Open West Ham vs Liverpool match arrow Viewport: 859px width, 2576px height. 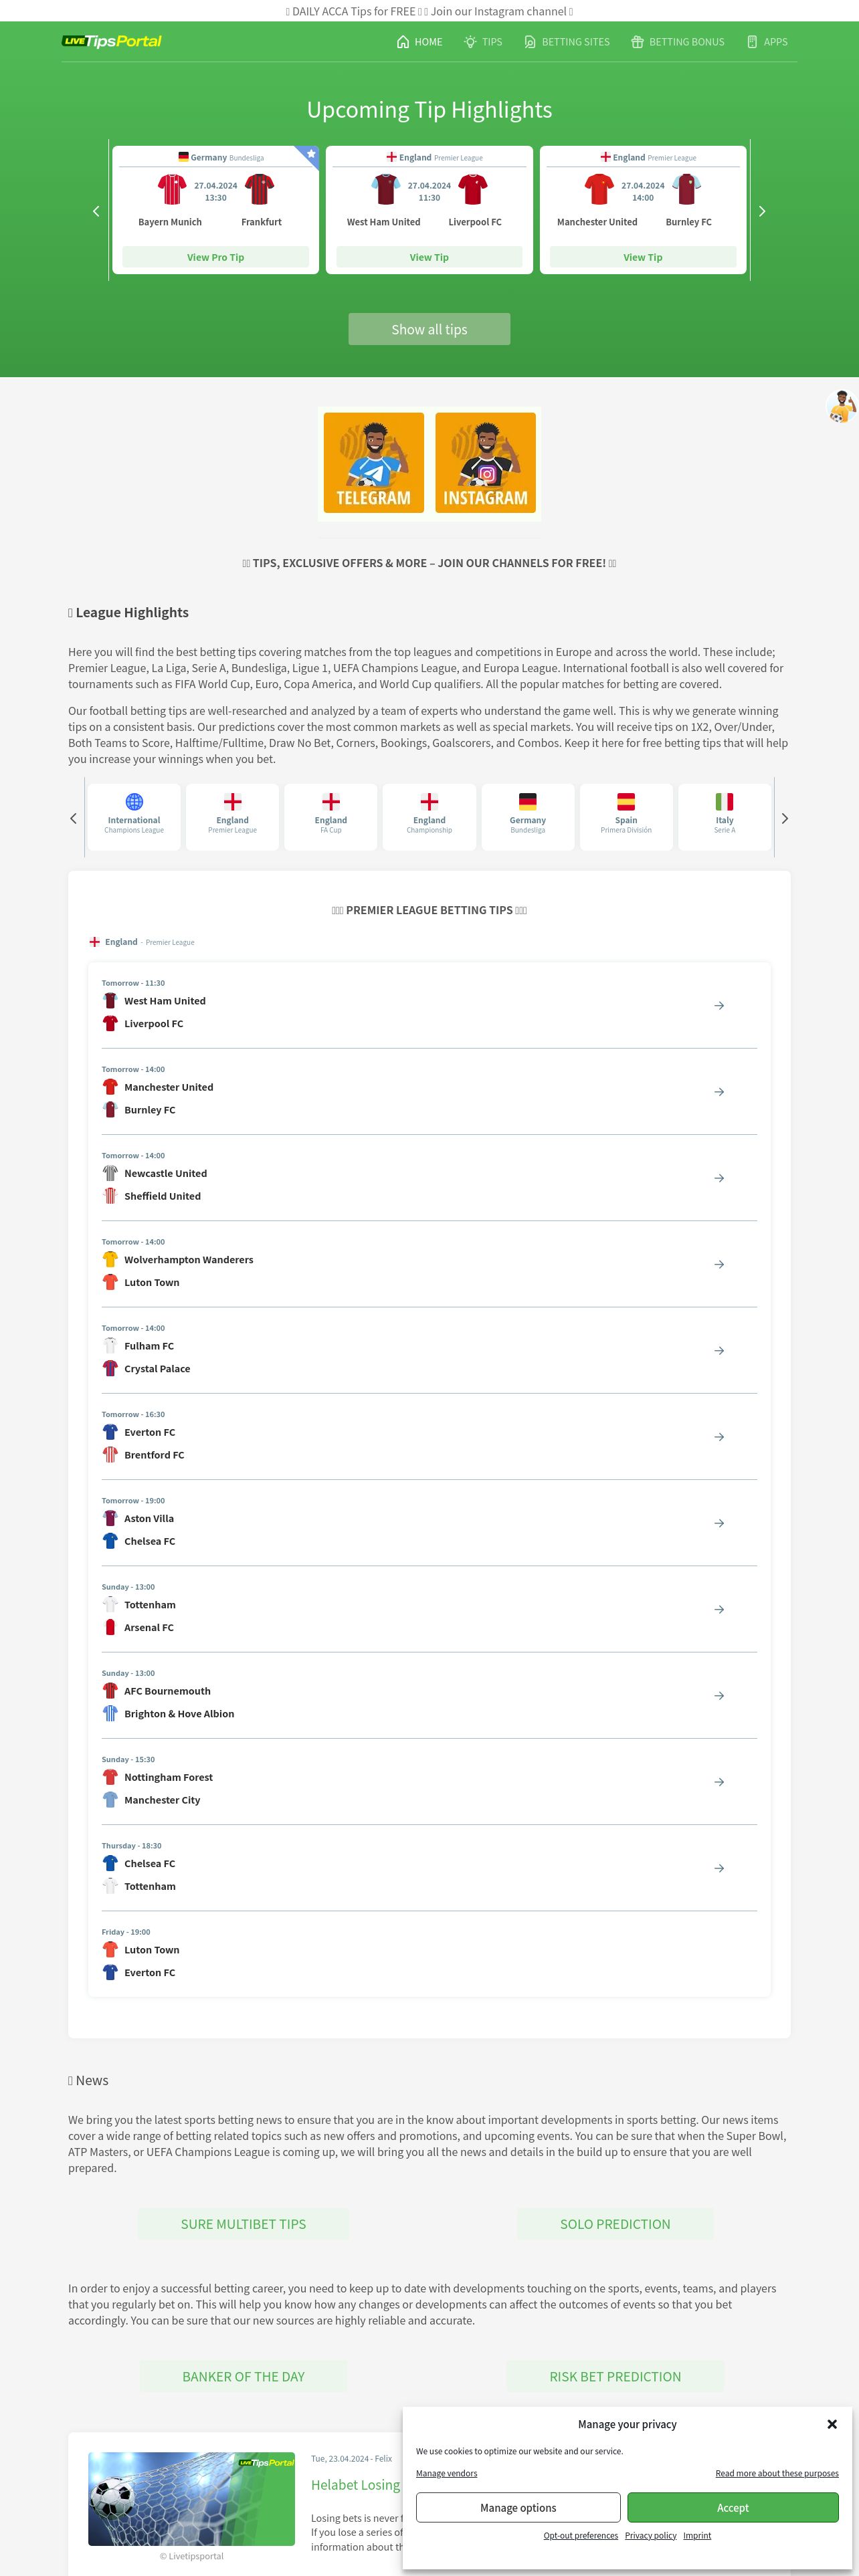[x=719, y=1005]
